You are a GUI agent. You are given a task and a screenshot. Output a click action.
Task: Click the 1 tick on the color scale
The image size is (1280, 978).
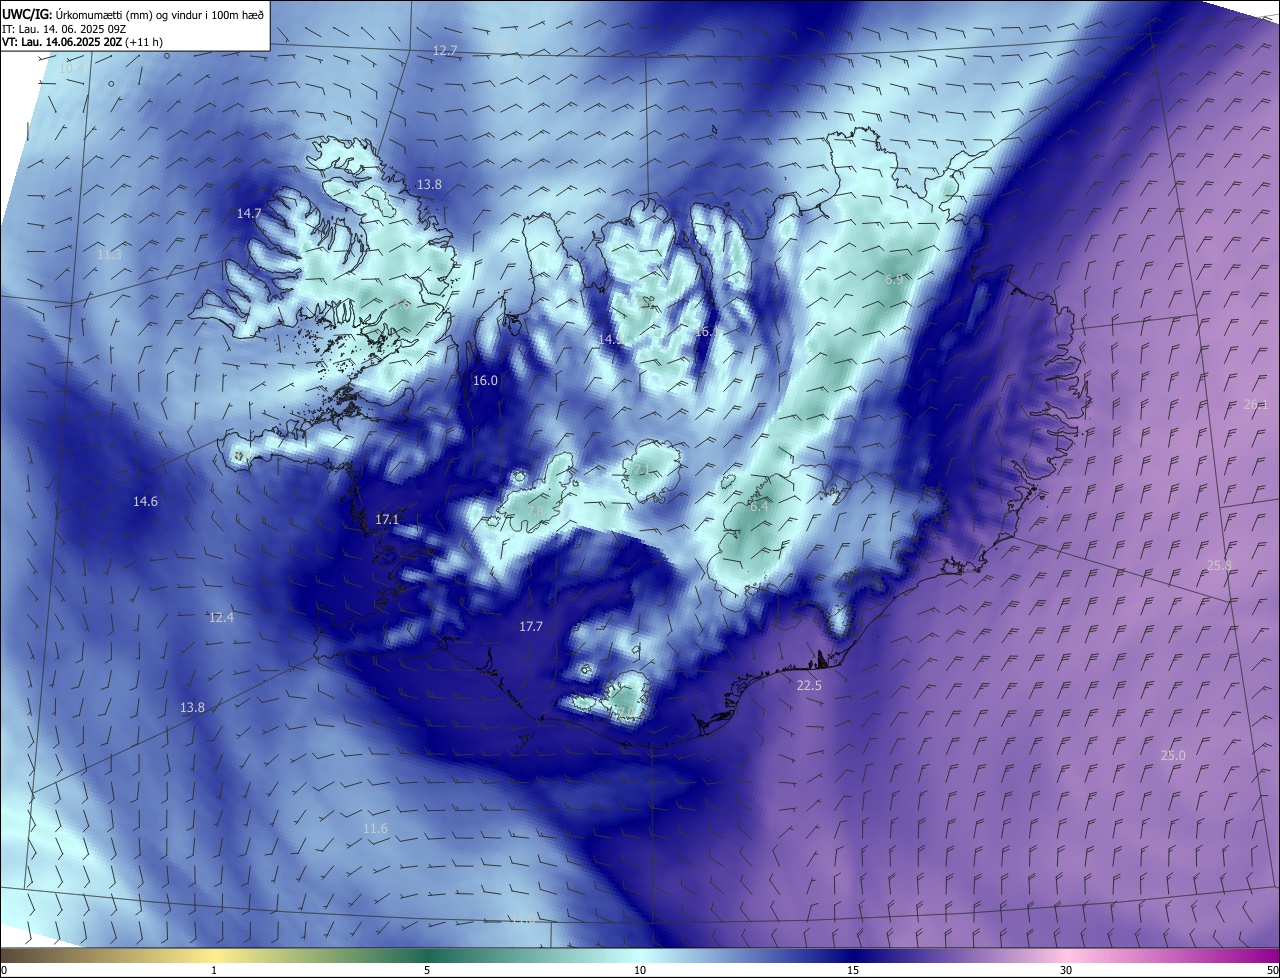(214, 970)
